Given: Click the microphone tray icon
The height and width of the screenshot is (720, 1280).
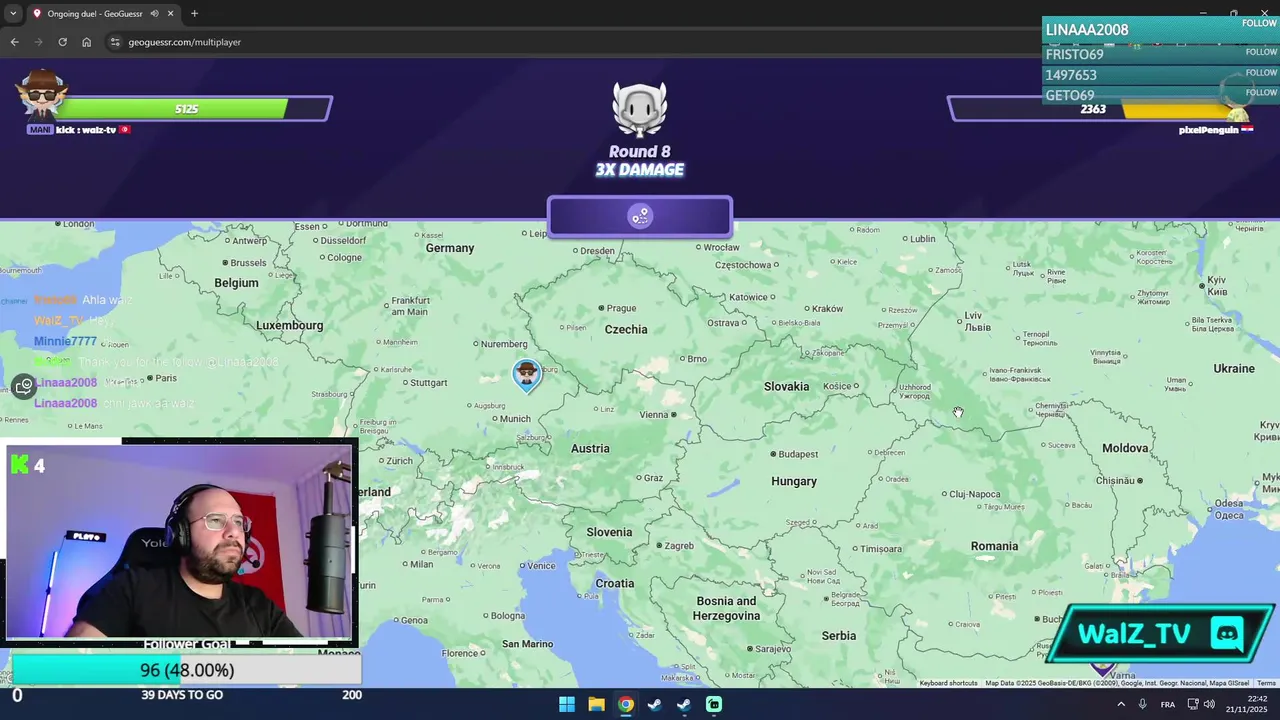Looking at the screenshot, I should pos(1142,704).
